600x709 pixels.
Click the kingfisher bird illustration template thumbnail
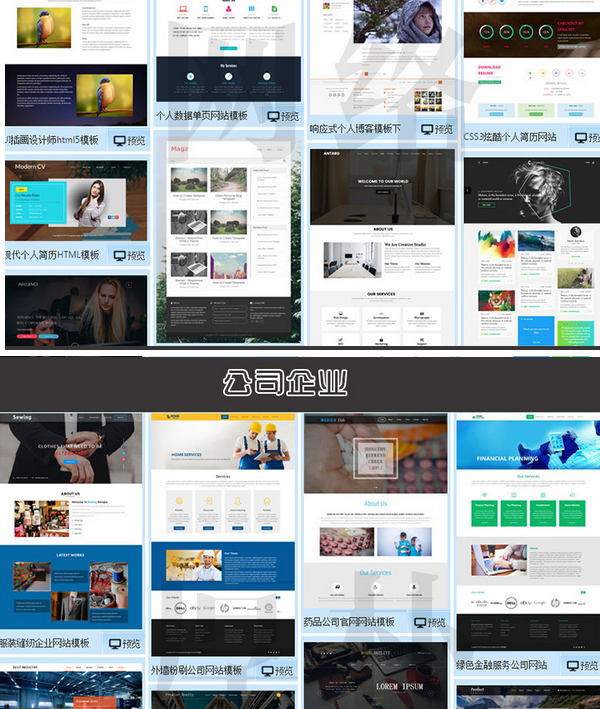75,60
